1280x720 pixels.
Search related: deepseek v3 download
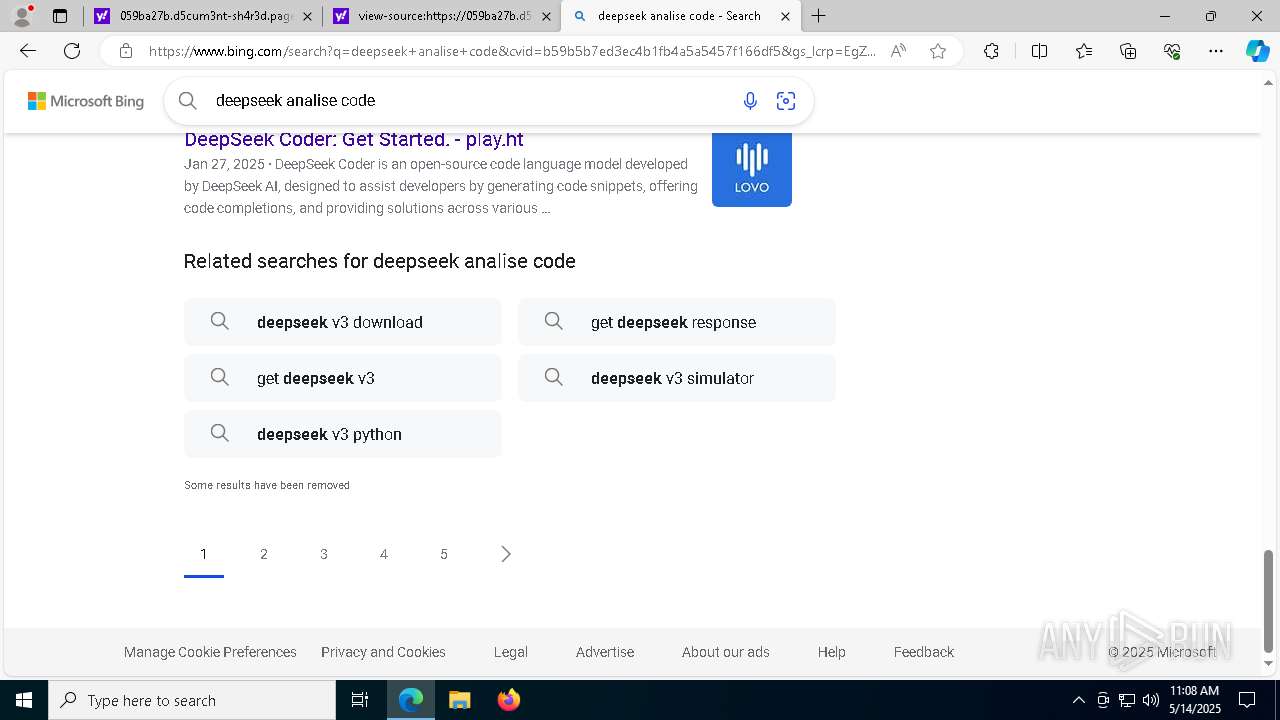point(343,322)
